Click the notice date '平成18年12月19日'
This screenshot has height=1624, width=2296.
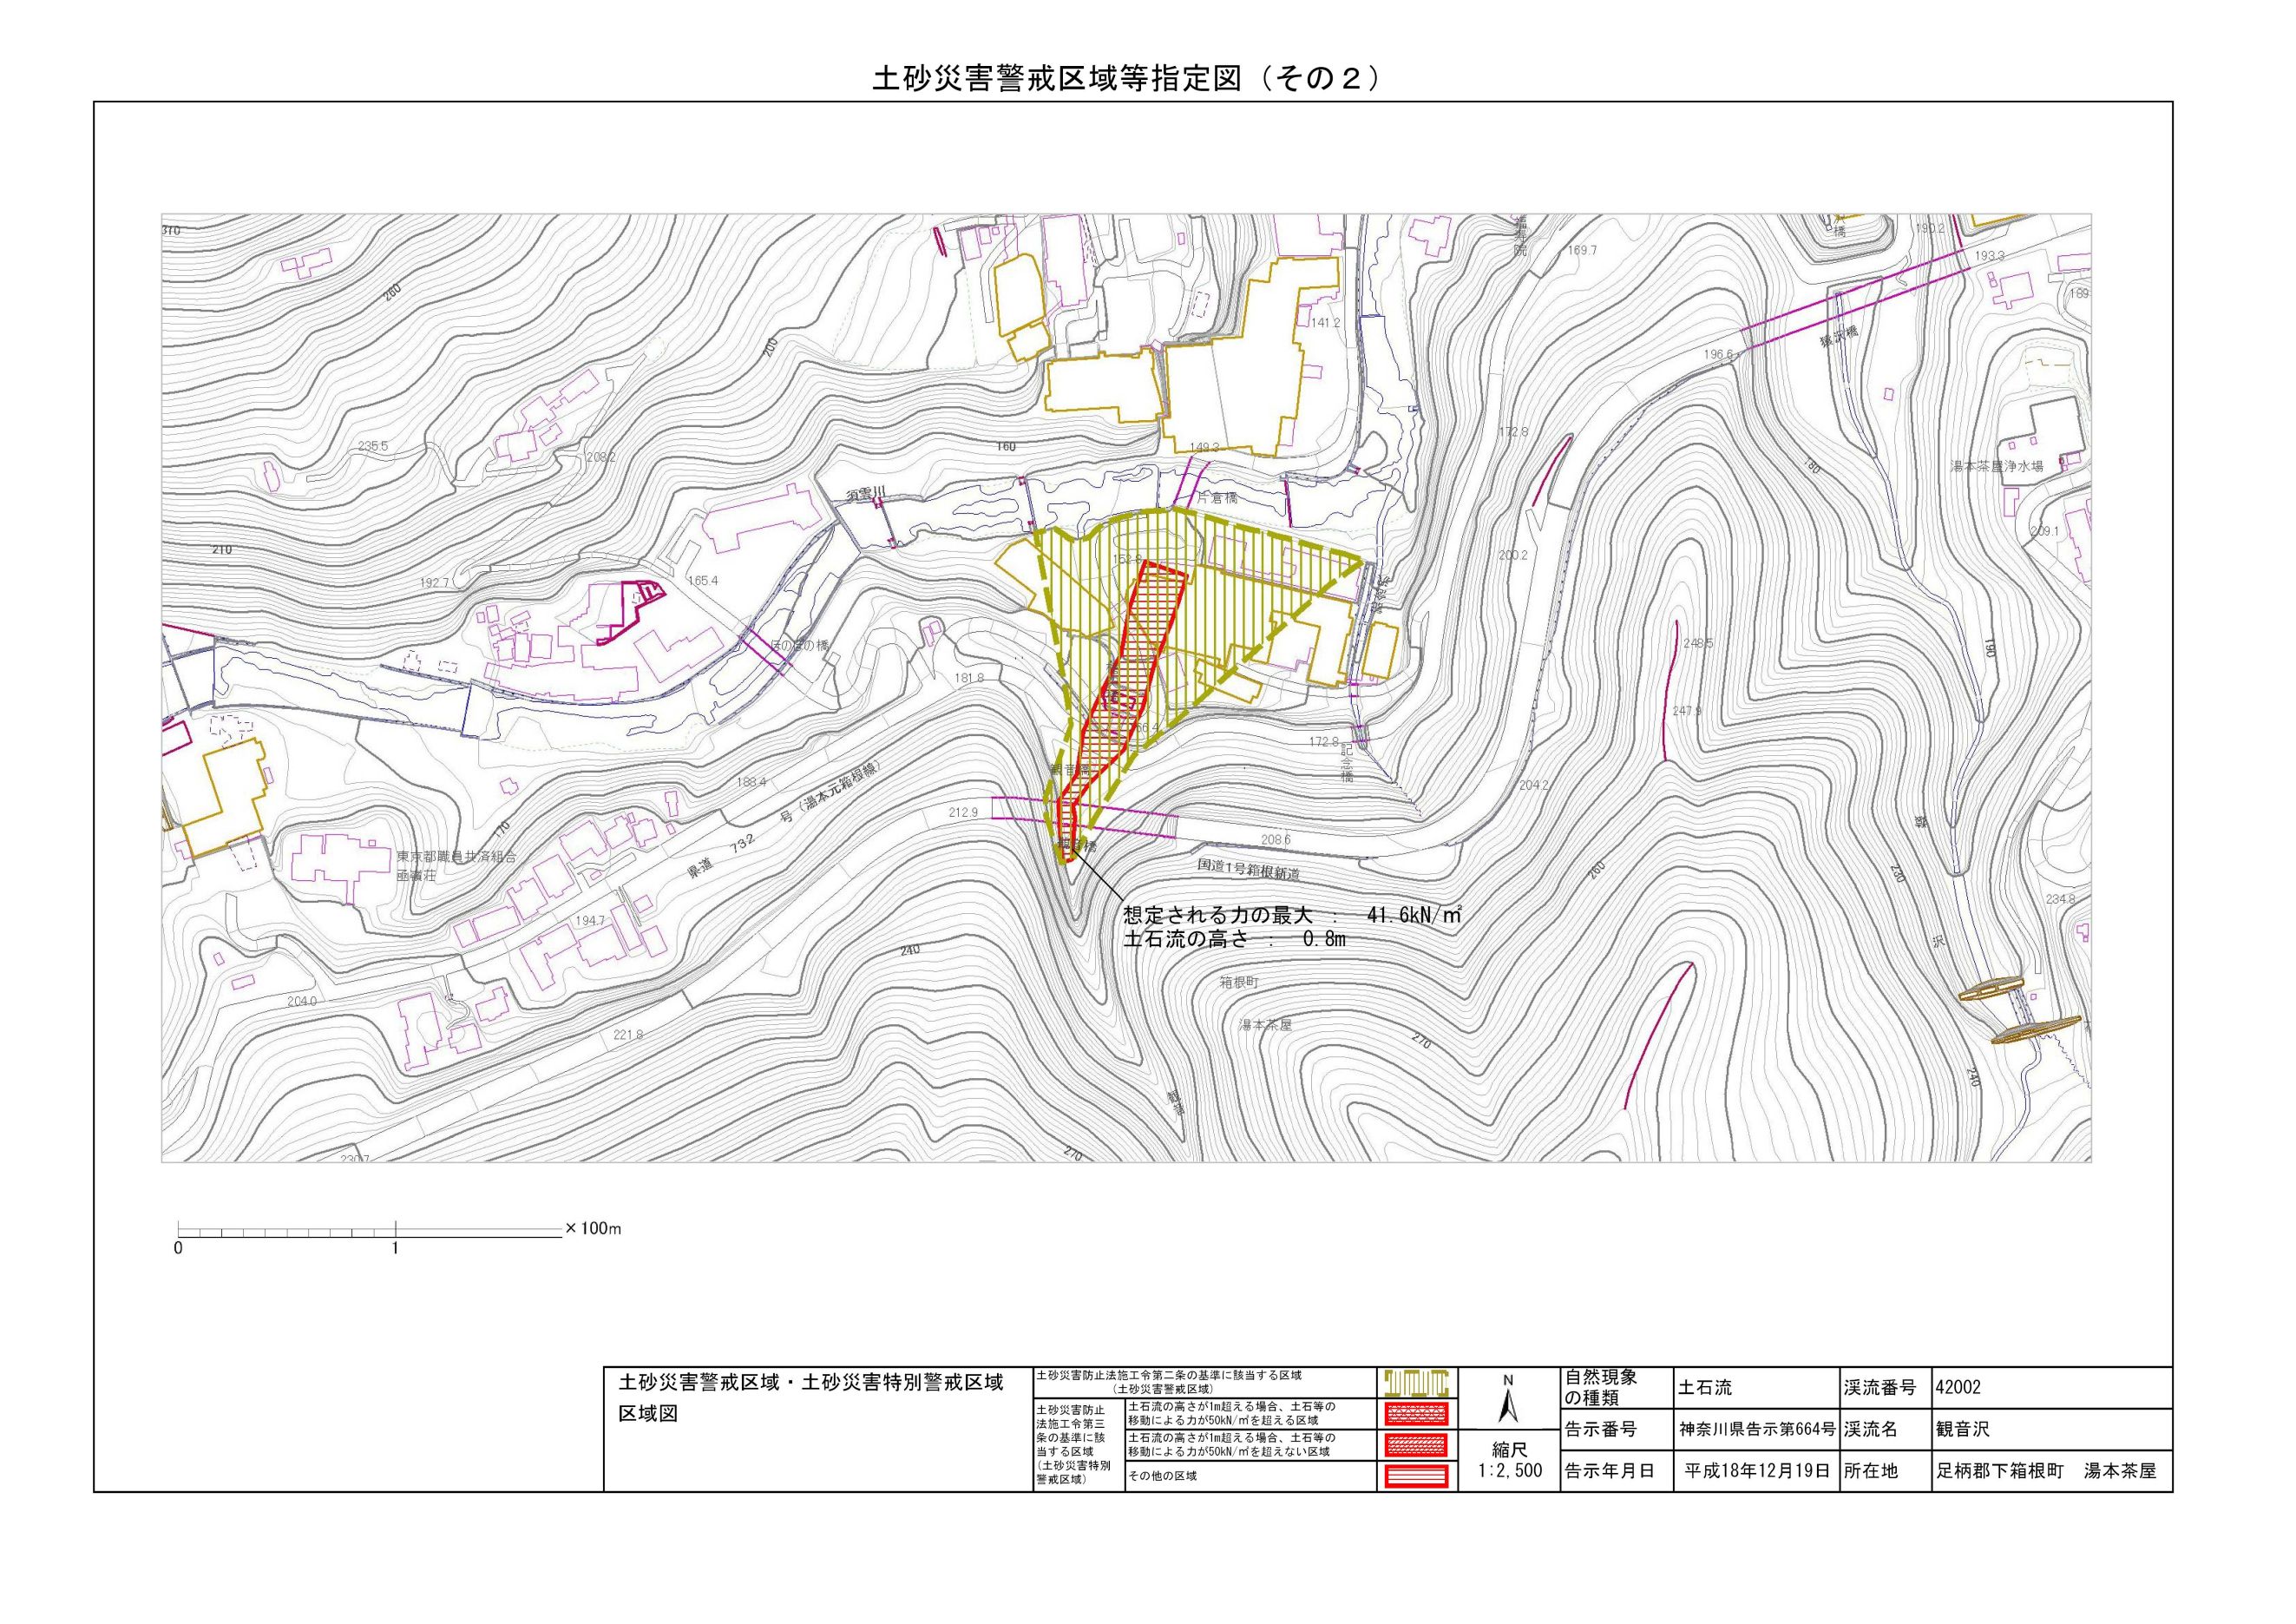pos(1757,1471)
